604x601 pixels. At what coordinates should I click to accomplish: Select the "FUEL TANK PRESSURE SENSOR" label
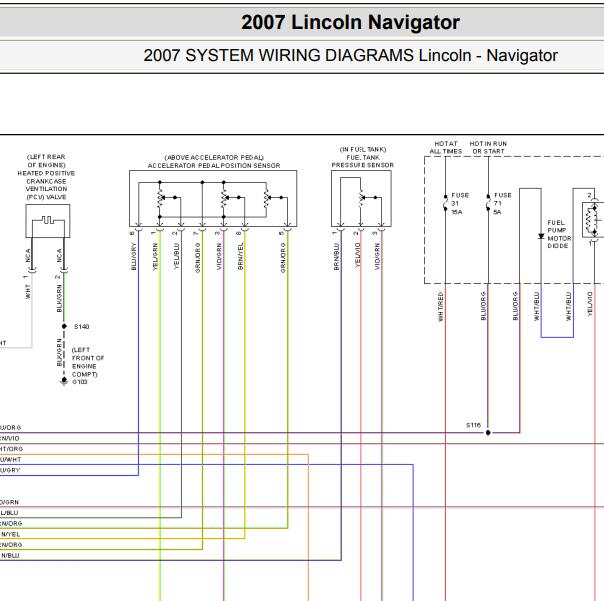coord(363,161)
